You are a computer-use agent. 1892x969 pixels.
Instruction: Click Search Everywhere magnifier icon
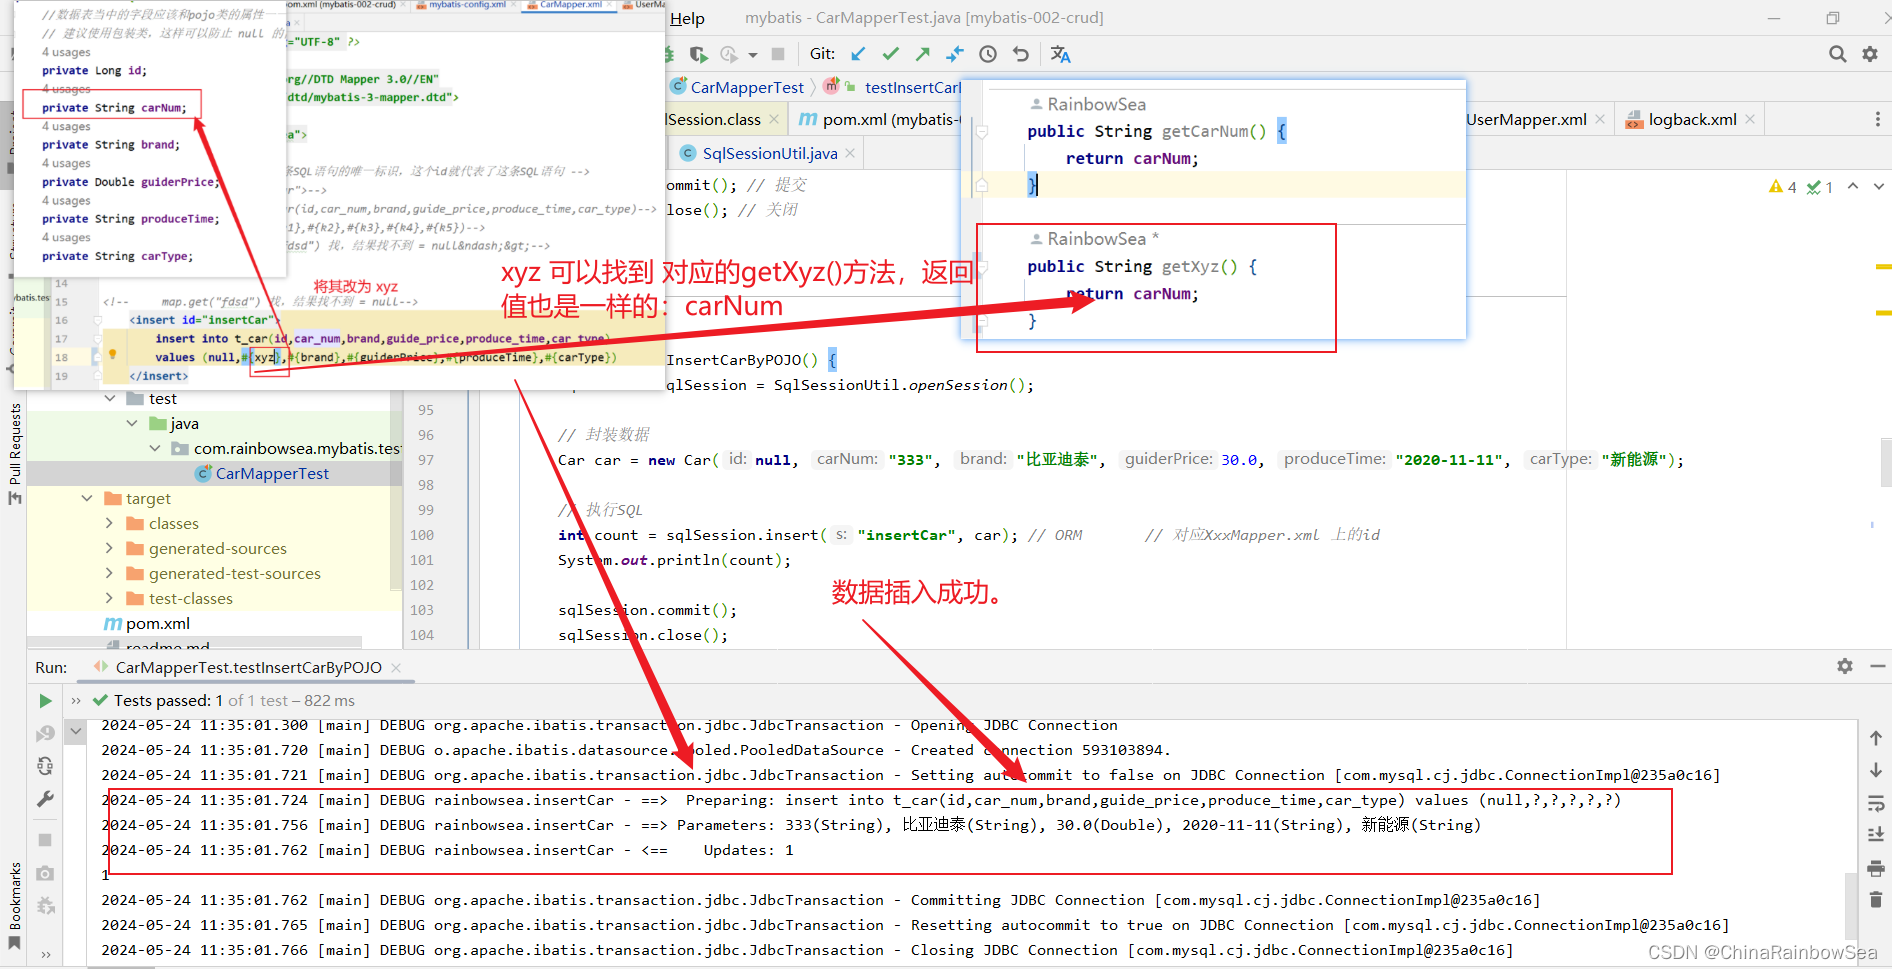1838,54
